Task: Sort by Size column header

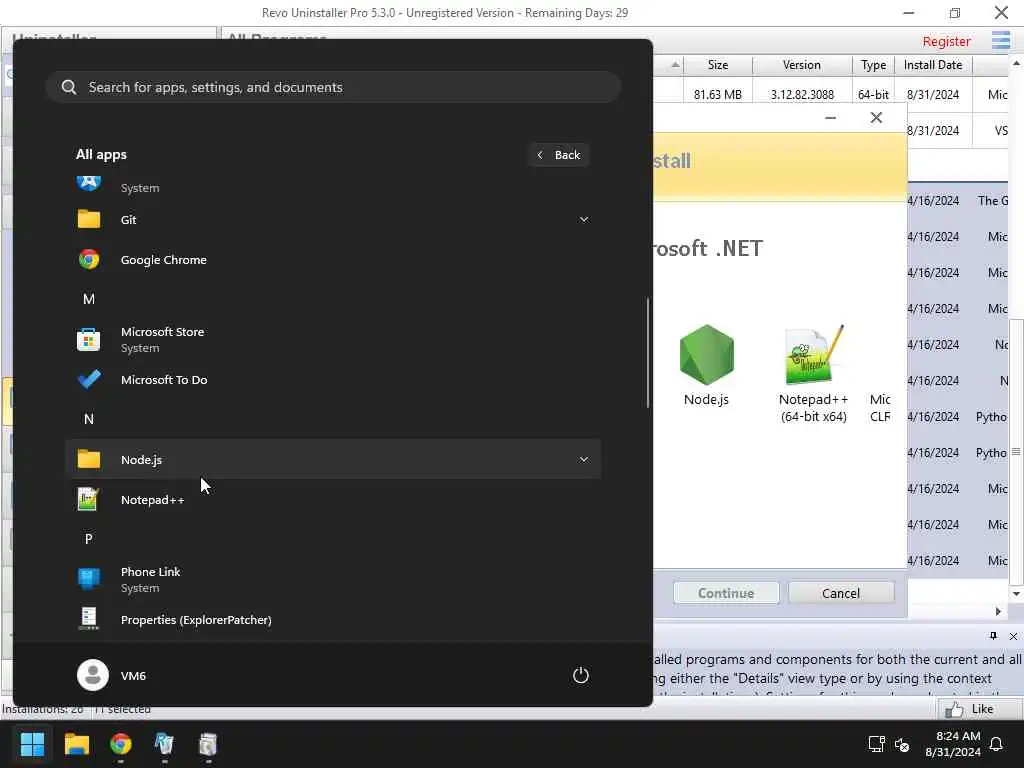Action: (718, 65)
